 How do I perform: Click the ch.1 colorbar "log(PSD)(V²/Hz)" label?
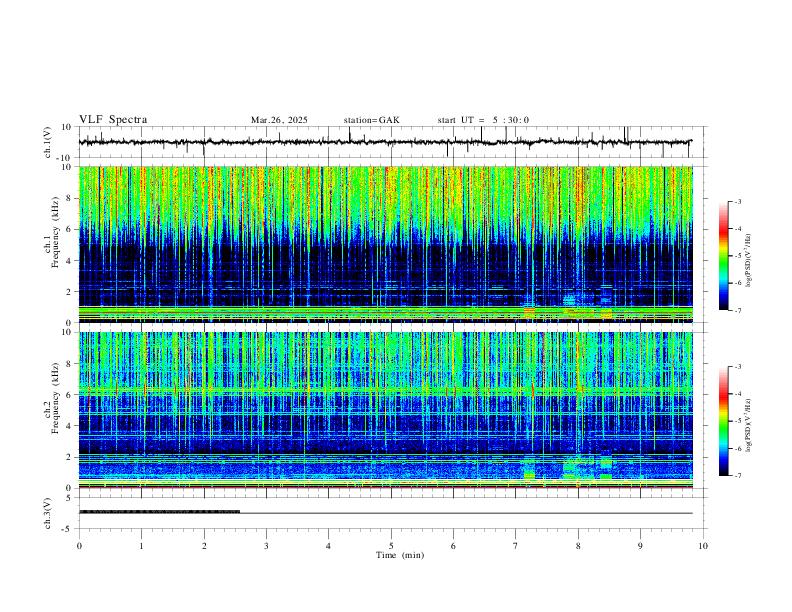[x=749, y=261]
